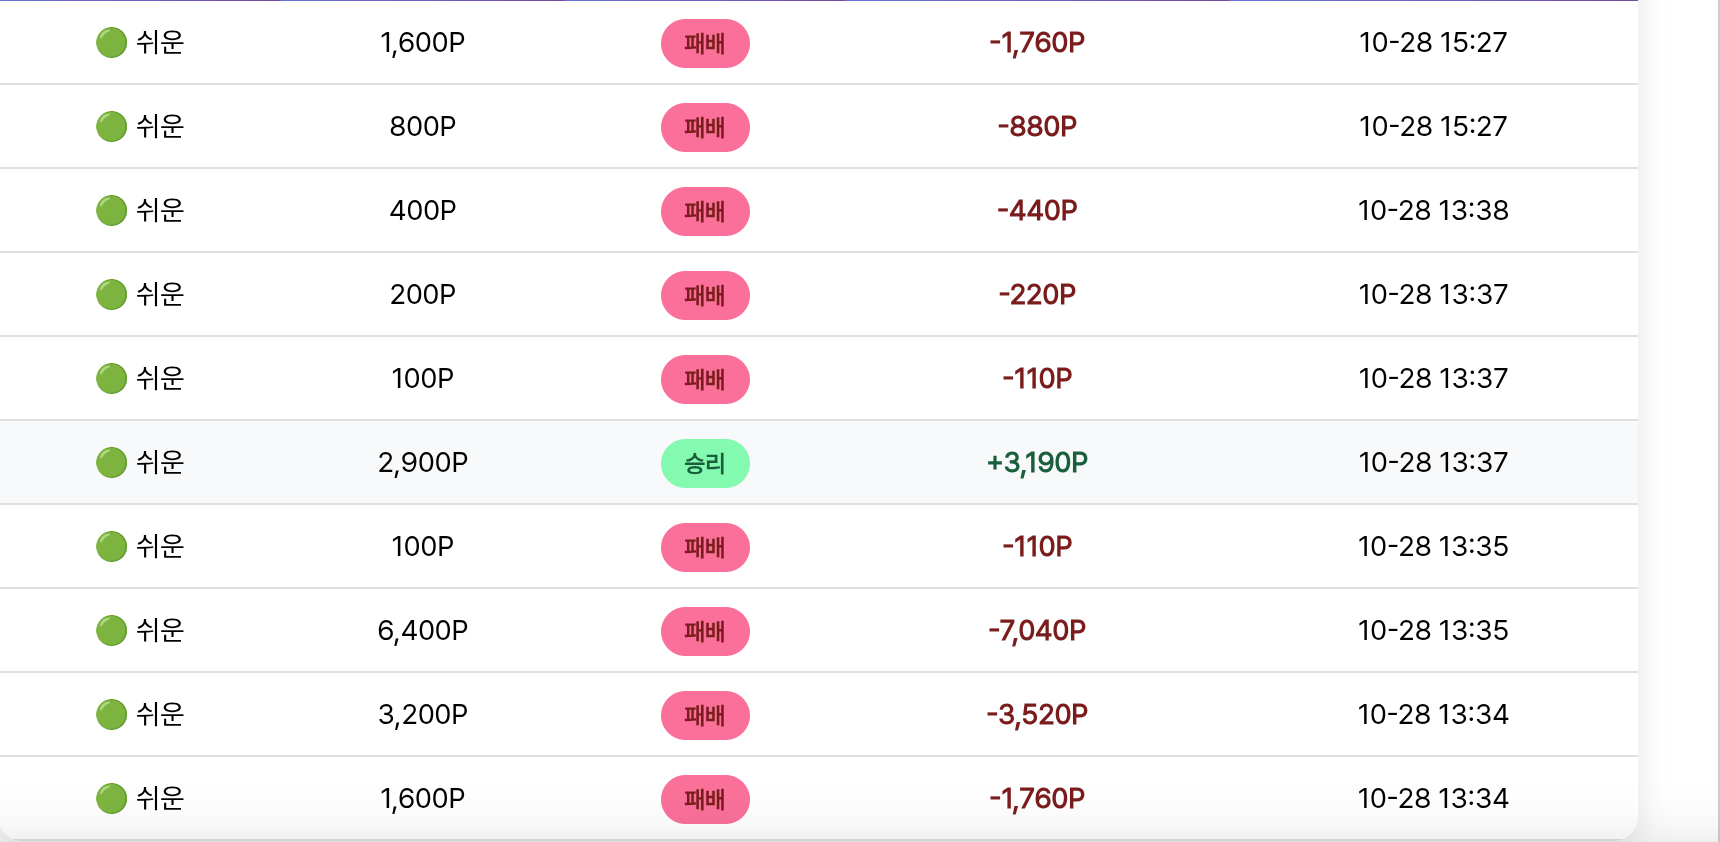Click green circle icon in 200P bet row
Screen dimensions: 1720x842
[111, 295]
